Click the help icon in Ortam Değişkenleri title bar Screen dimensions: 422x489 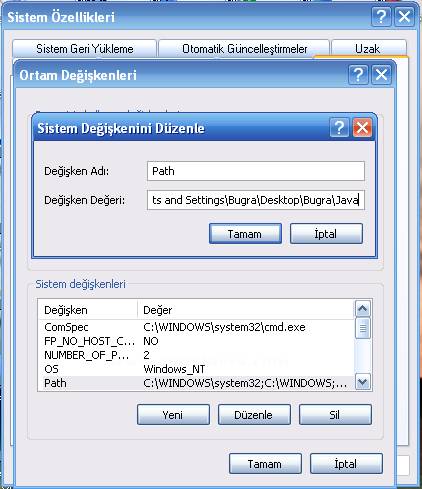(x=358, y=75)
